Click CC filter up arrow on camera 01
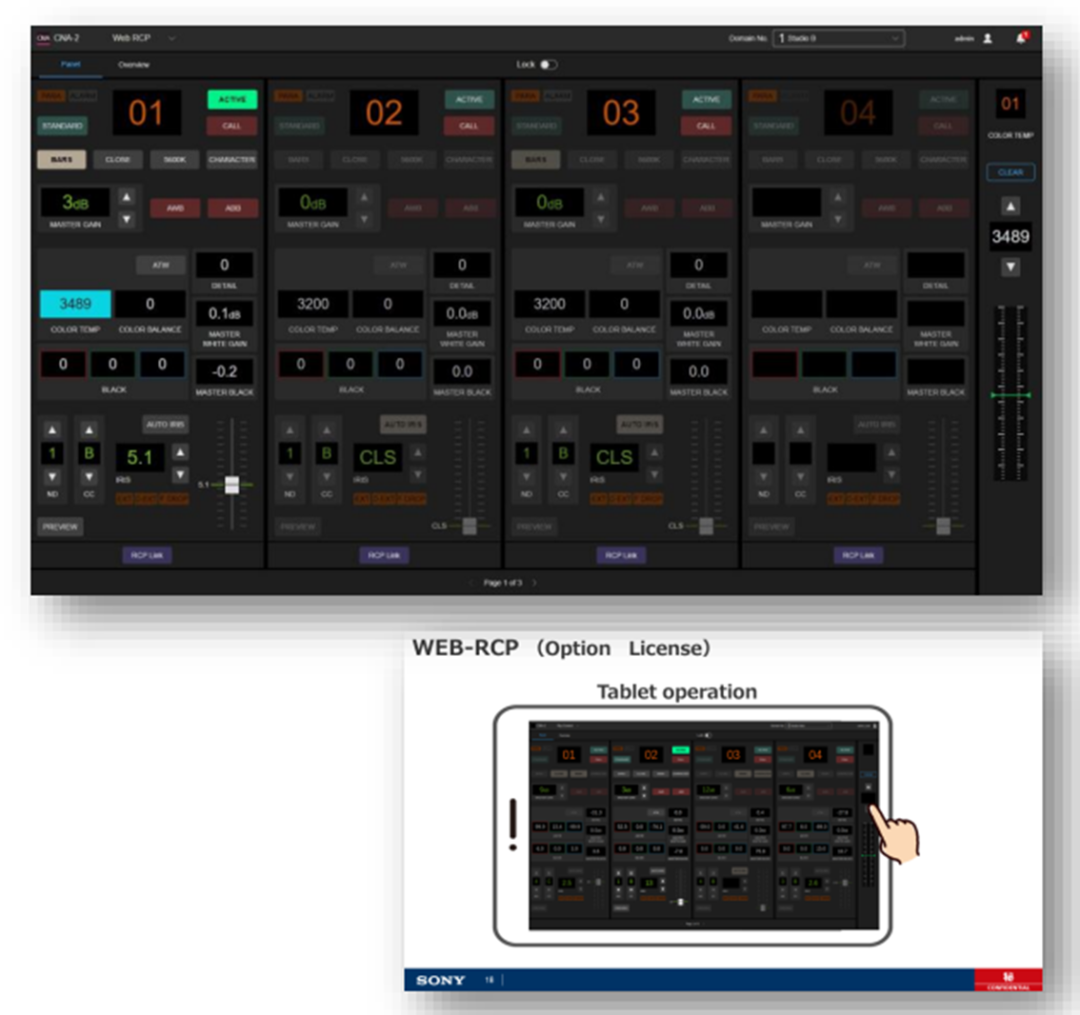The image size is (1080, 1015). [89, 430]
